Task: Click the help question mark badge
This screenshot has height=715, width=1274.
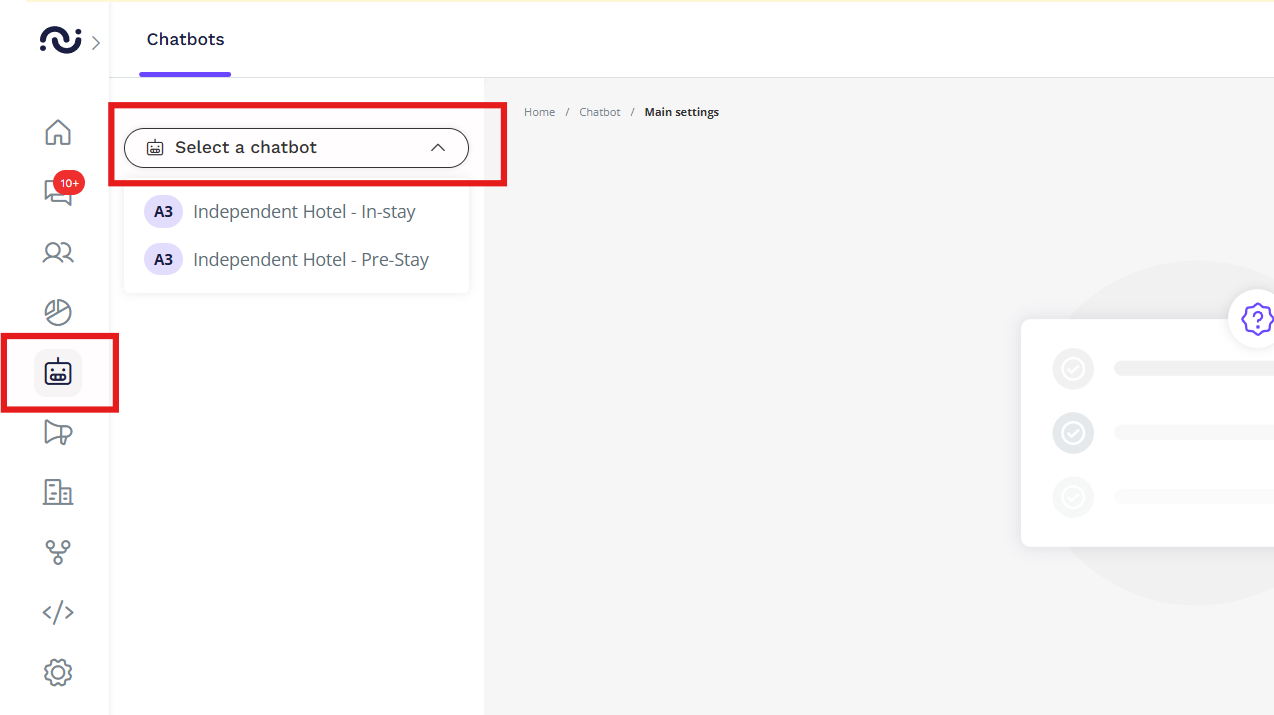Action: (1256, 319)
